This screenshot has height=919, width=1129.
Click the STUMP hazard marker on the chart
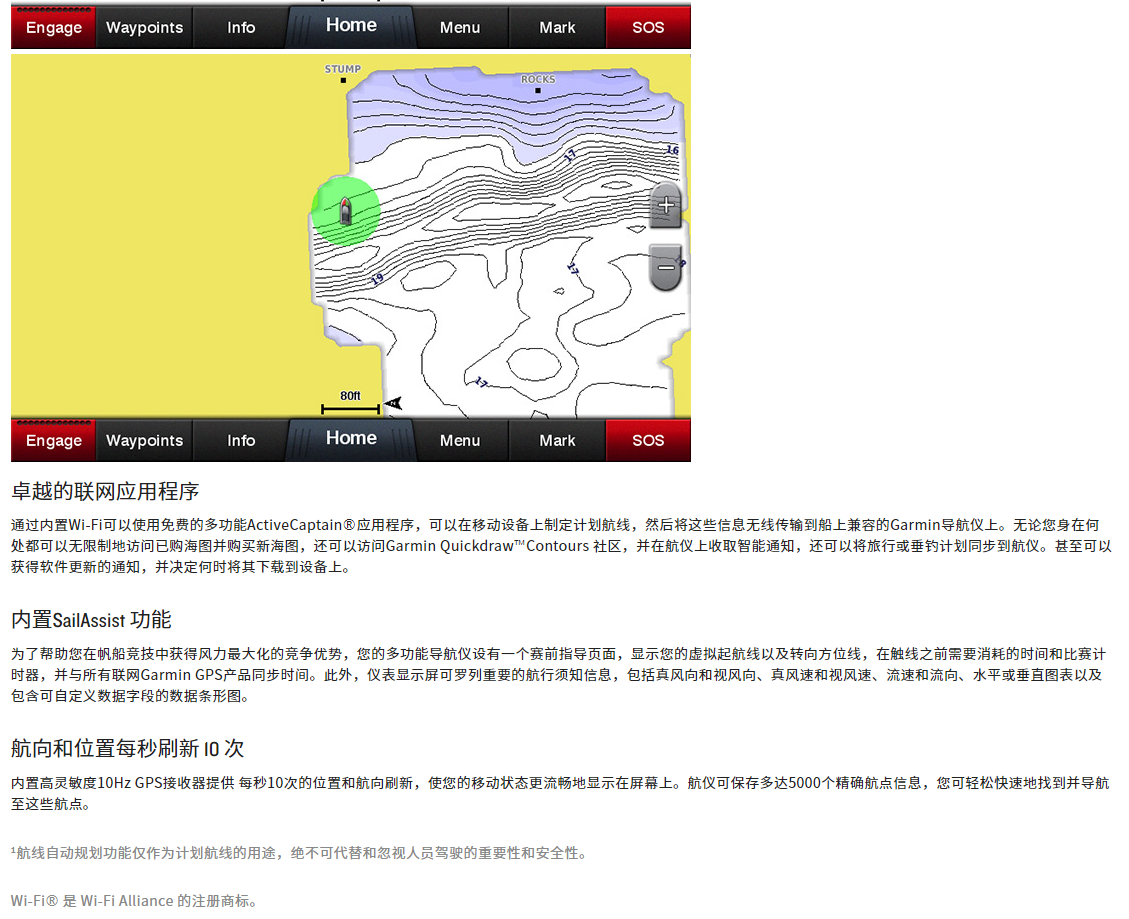pos(343,79)
